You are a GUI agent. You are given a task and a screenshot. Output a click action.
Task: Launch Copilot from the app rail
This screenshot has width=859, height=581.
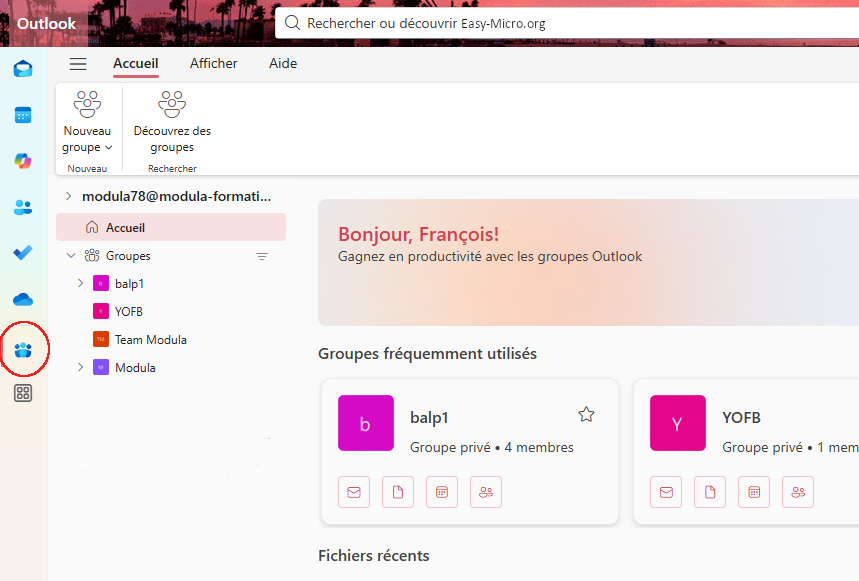click(x=23, y=161)
